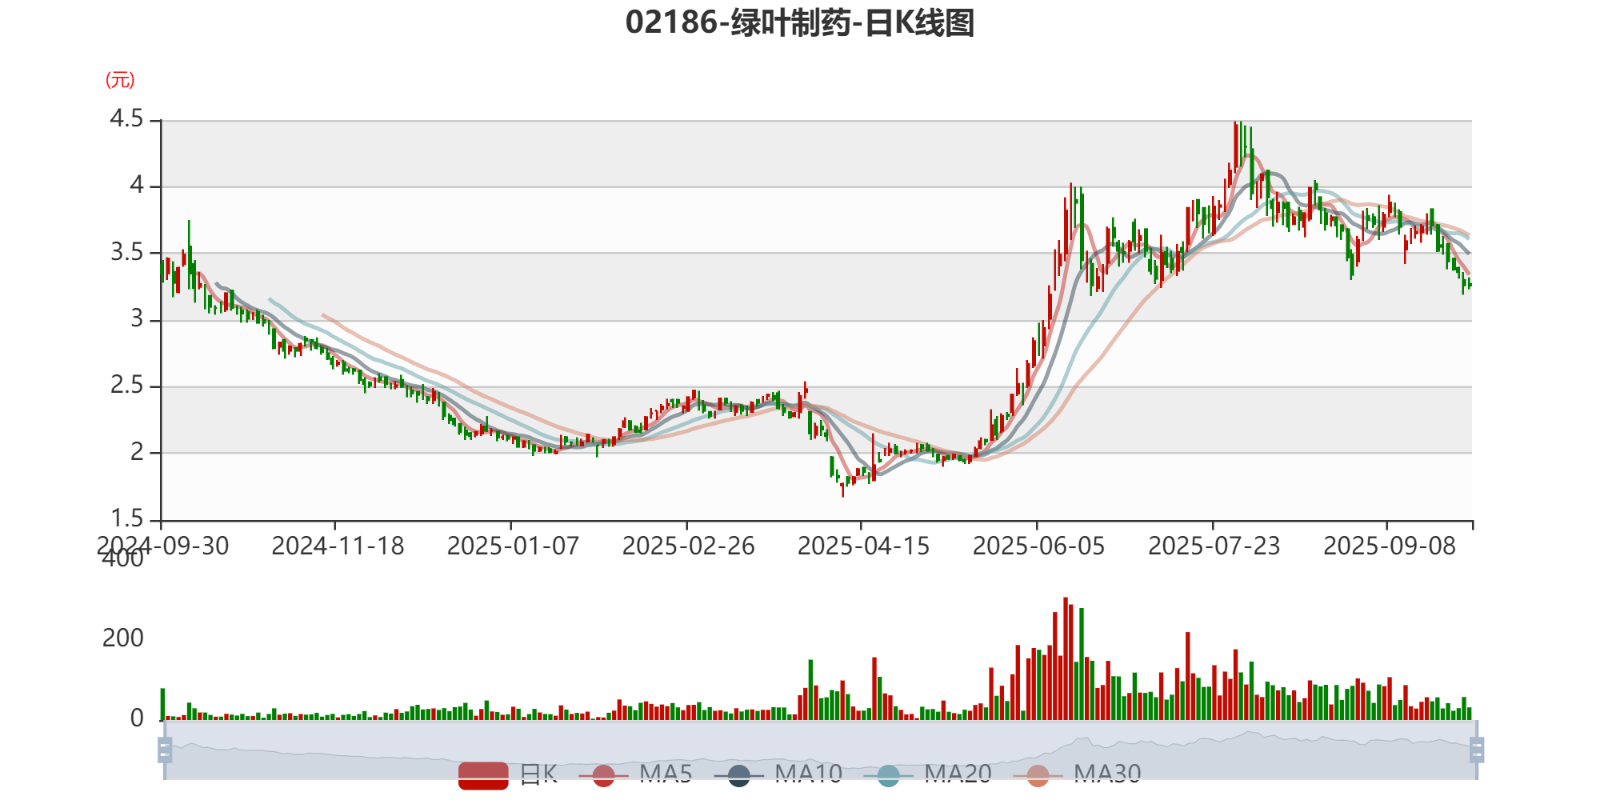Click the 2024-09-30 date axis label
Image resolution: width=1600 pixels, height=800 pixels.
click(163, 546)
